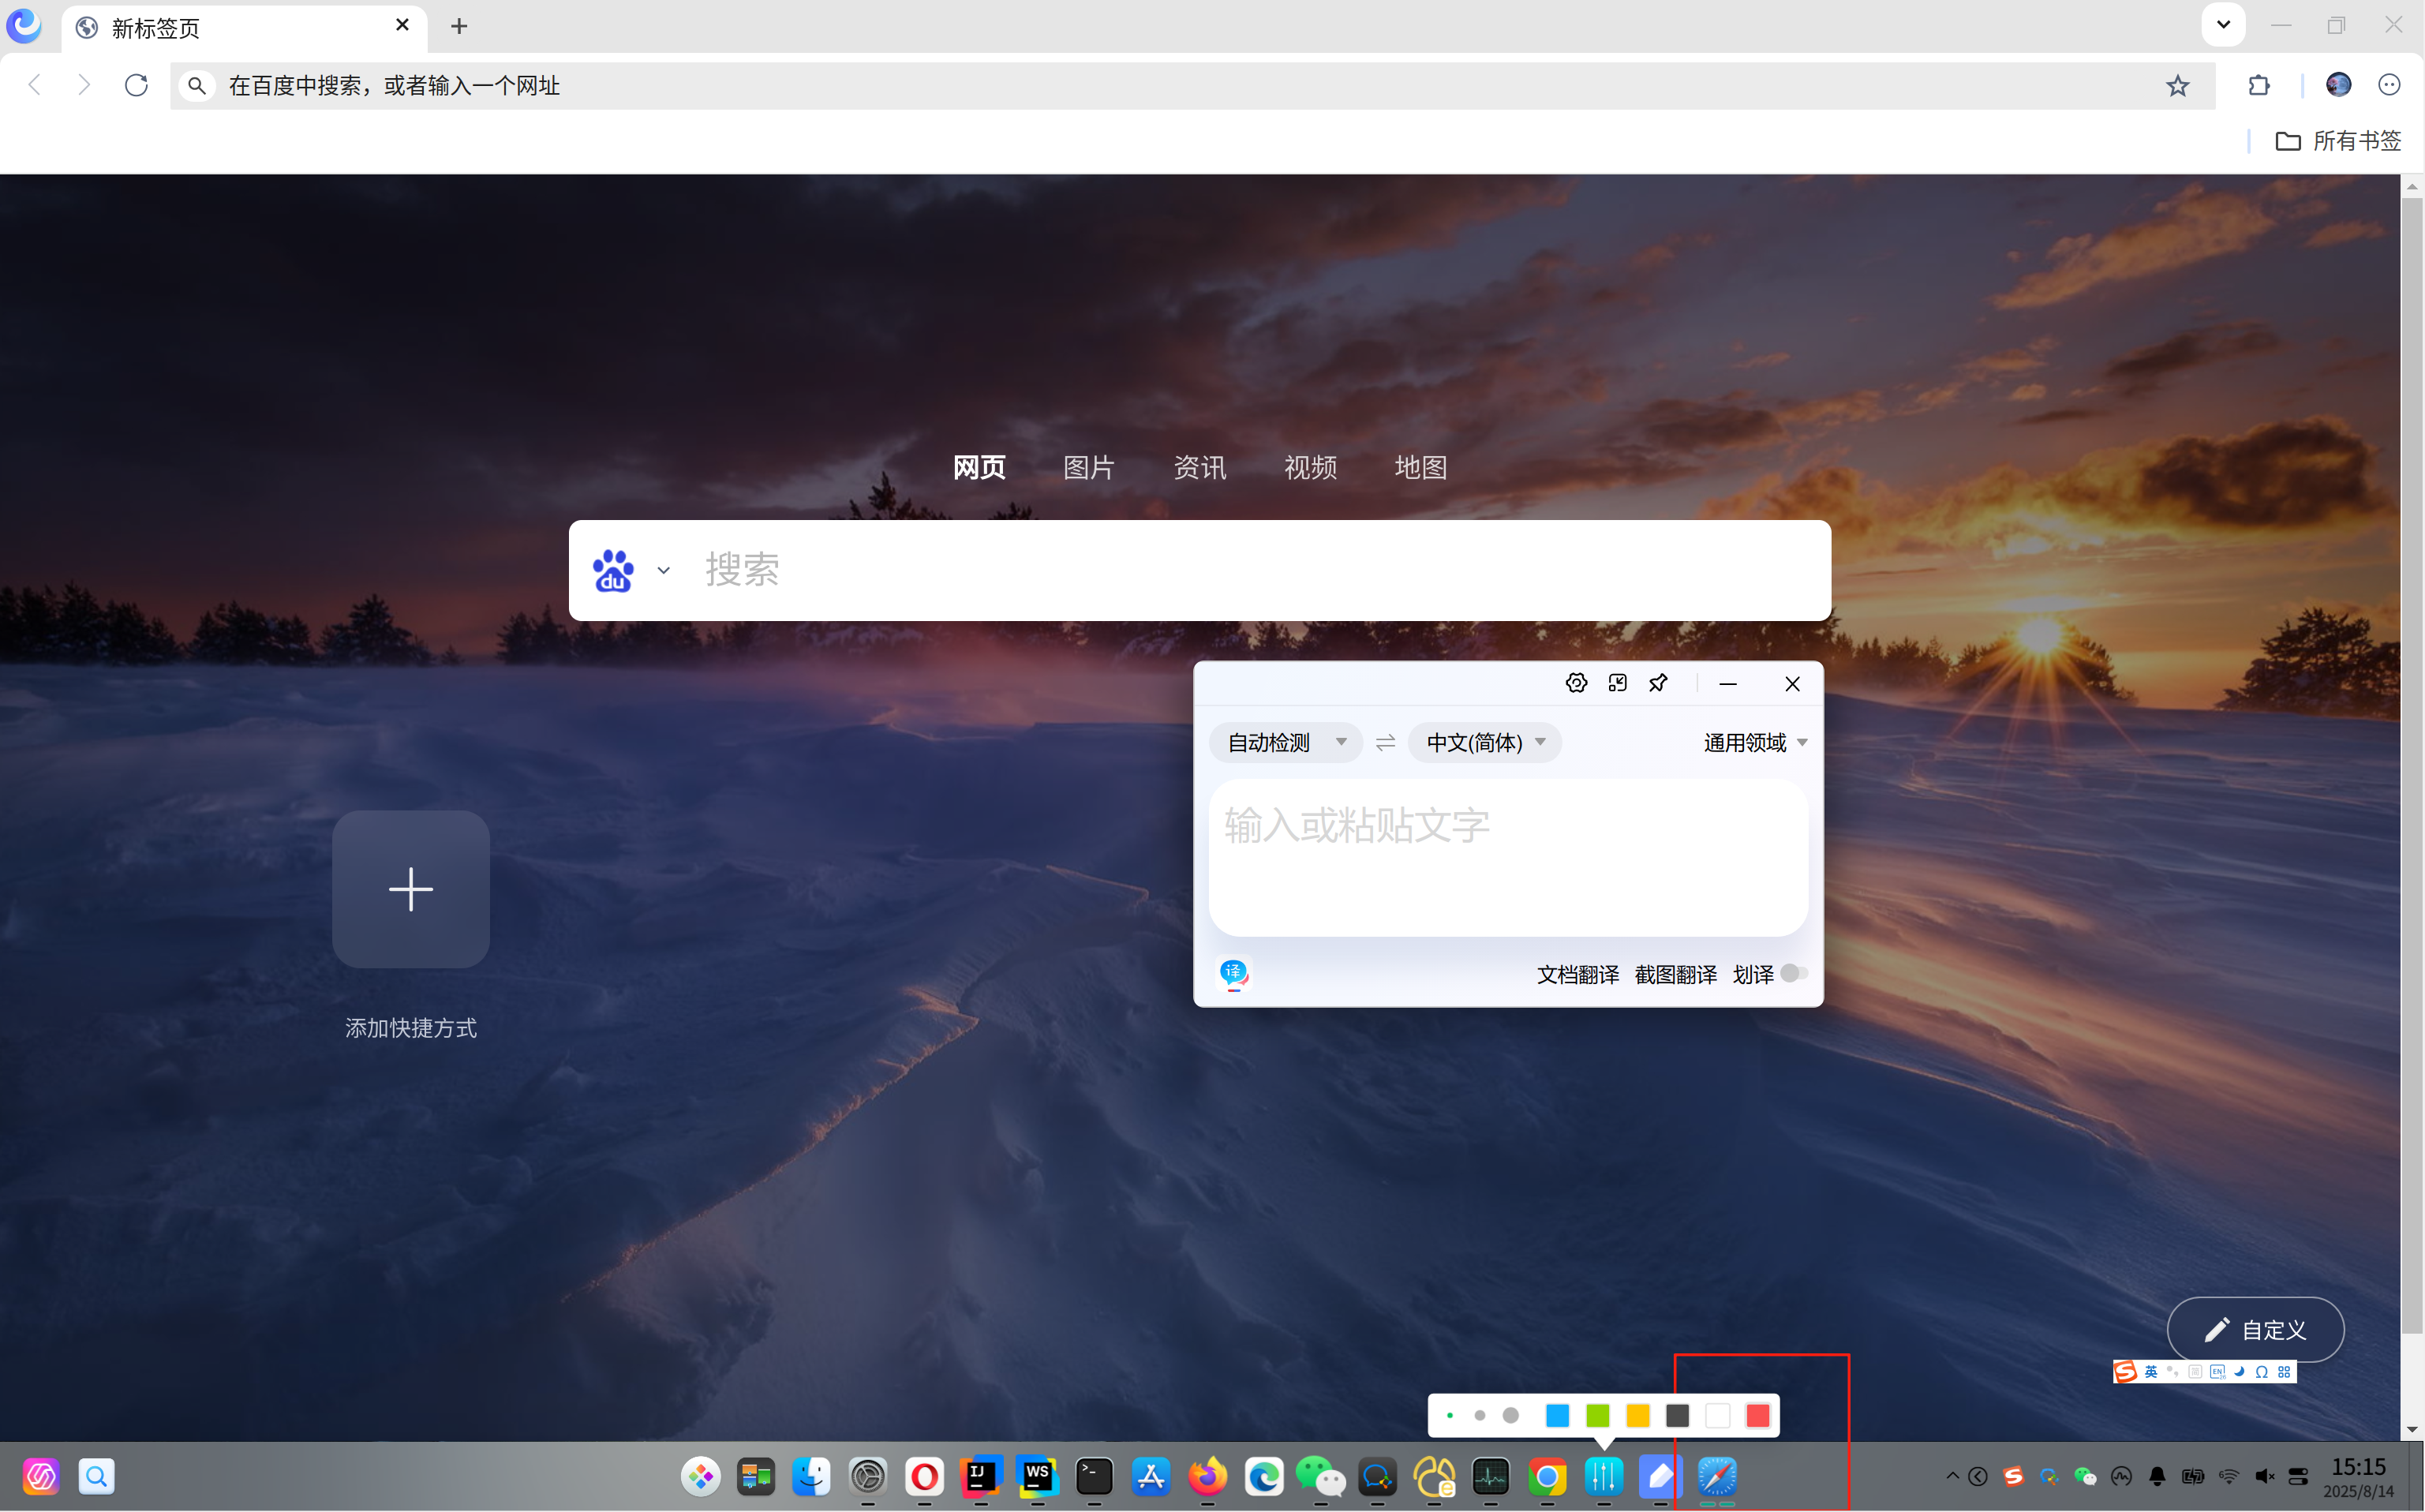Open the browser profile avatar
The image size is (2425, 1512).
pyautogui.click(x=2338, y=85)
